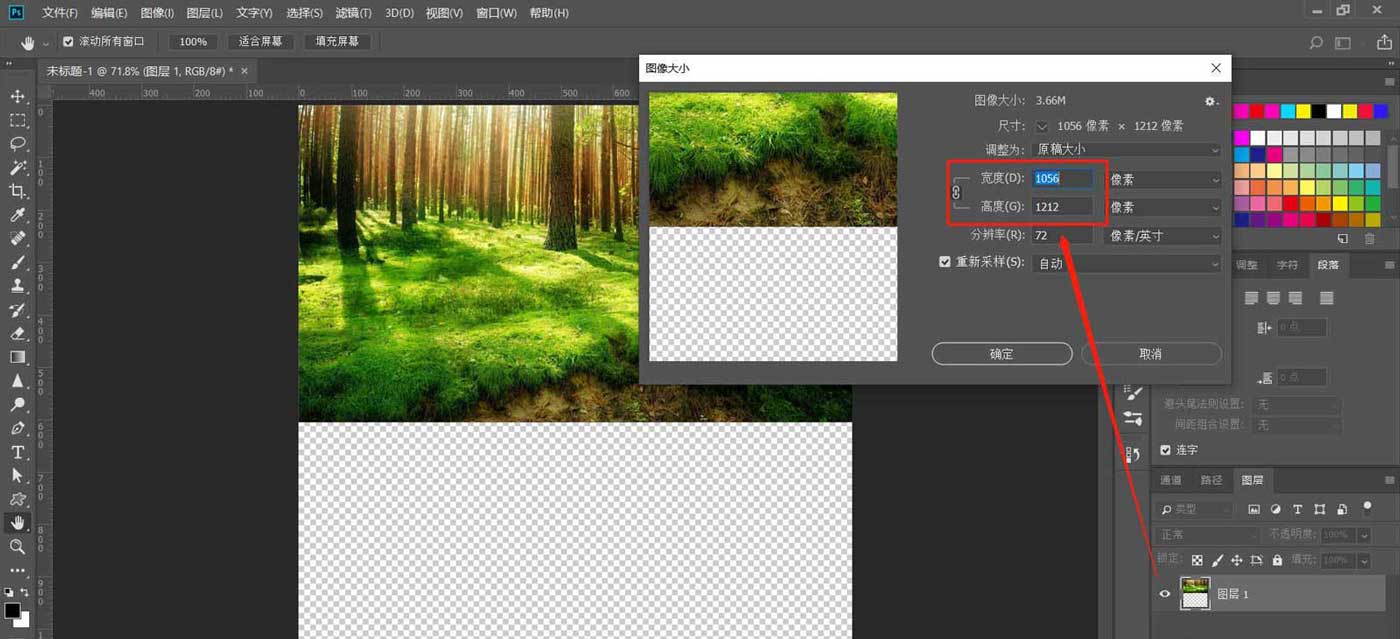Image resolution: width=1400 pixels, height=639 pixels.
Task: Click the 宽度 input field
Action: tap(1063, 178)
